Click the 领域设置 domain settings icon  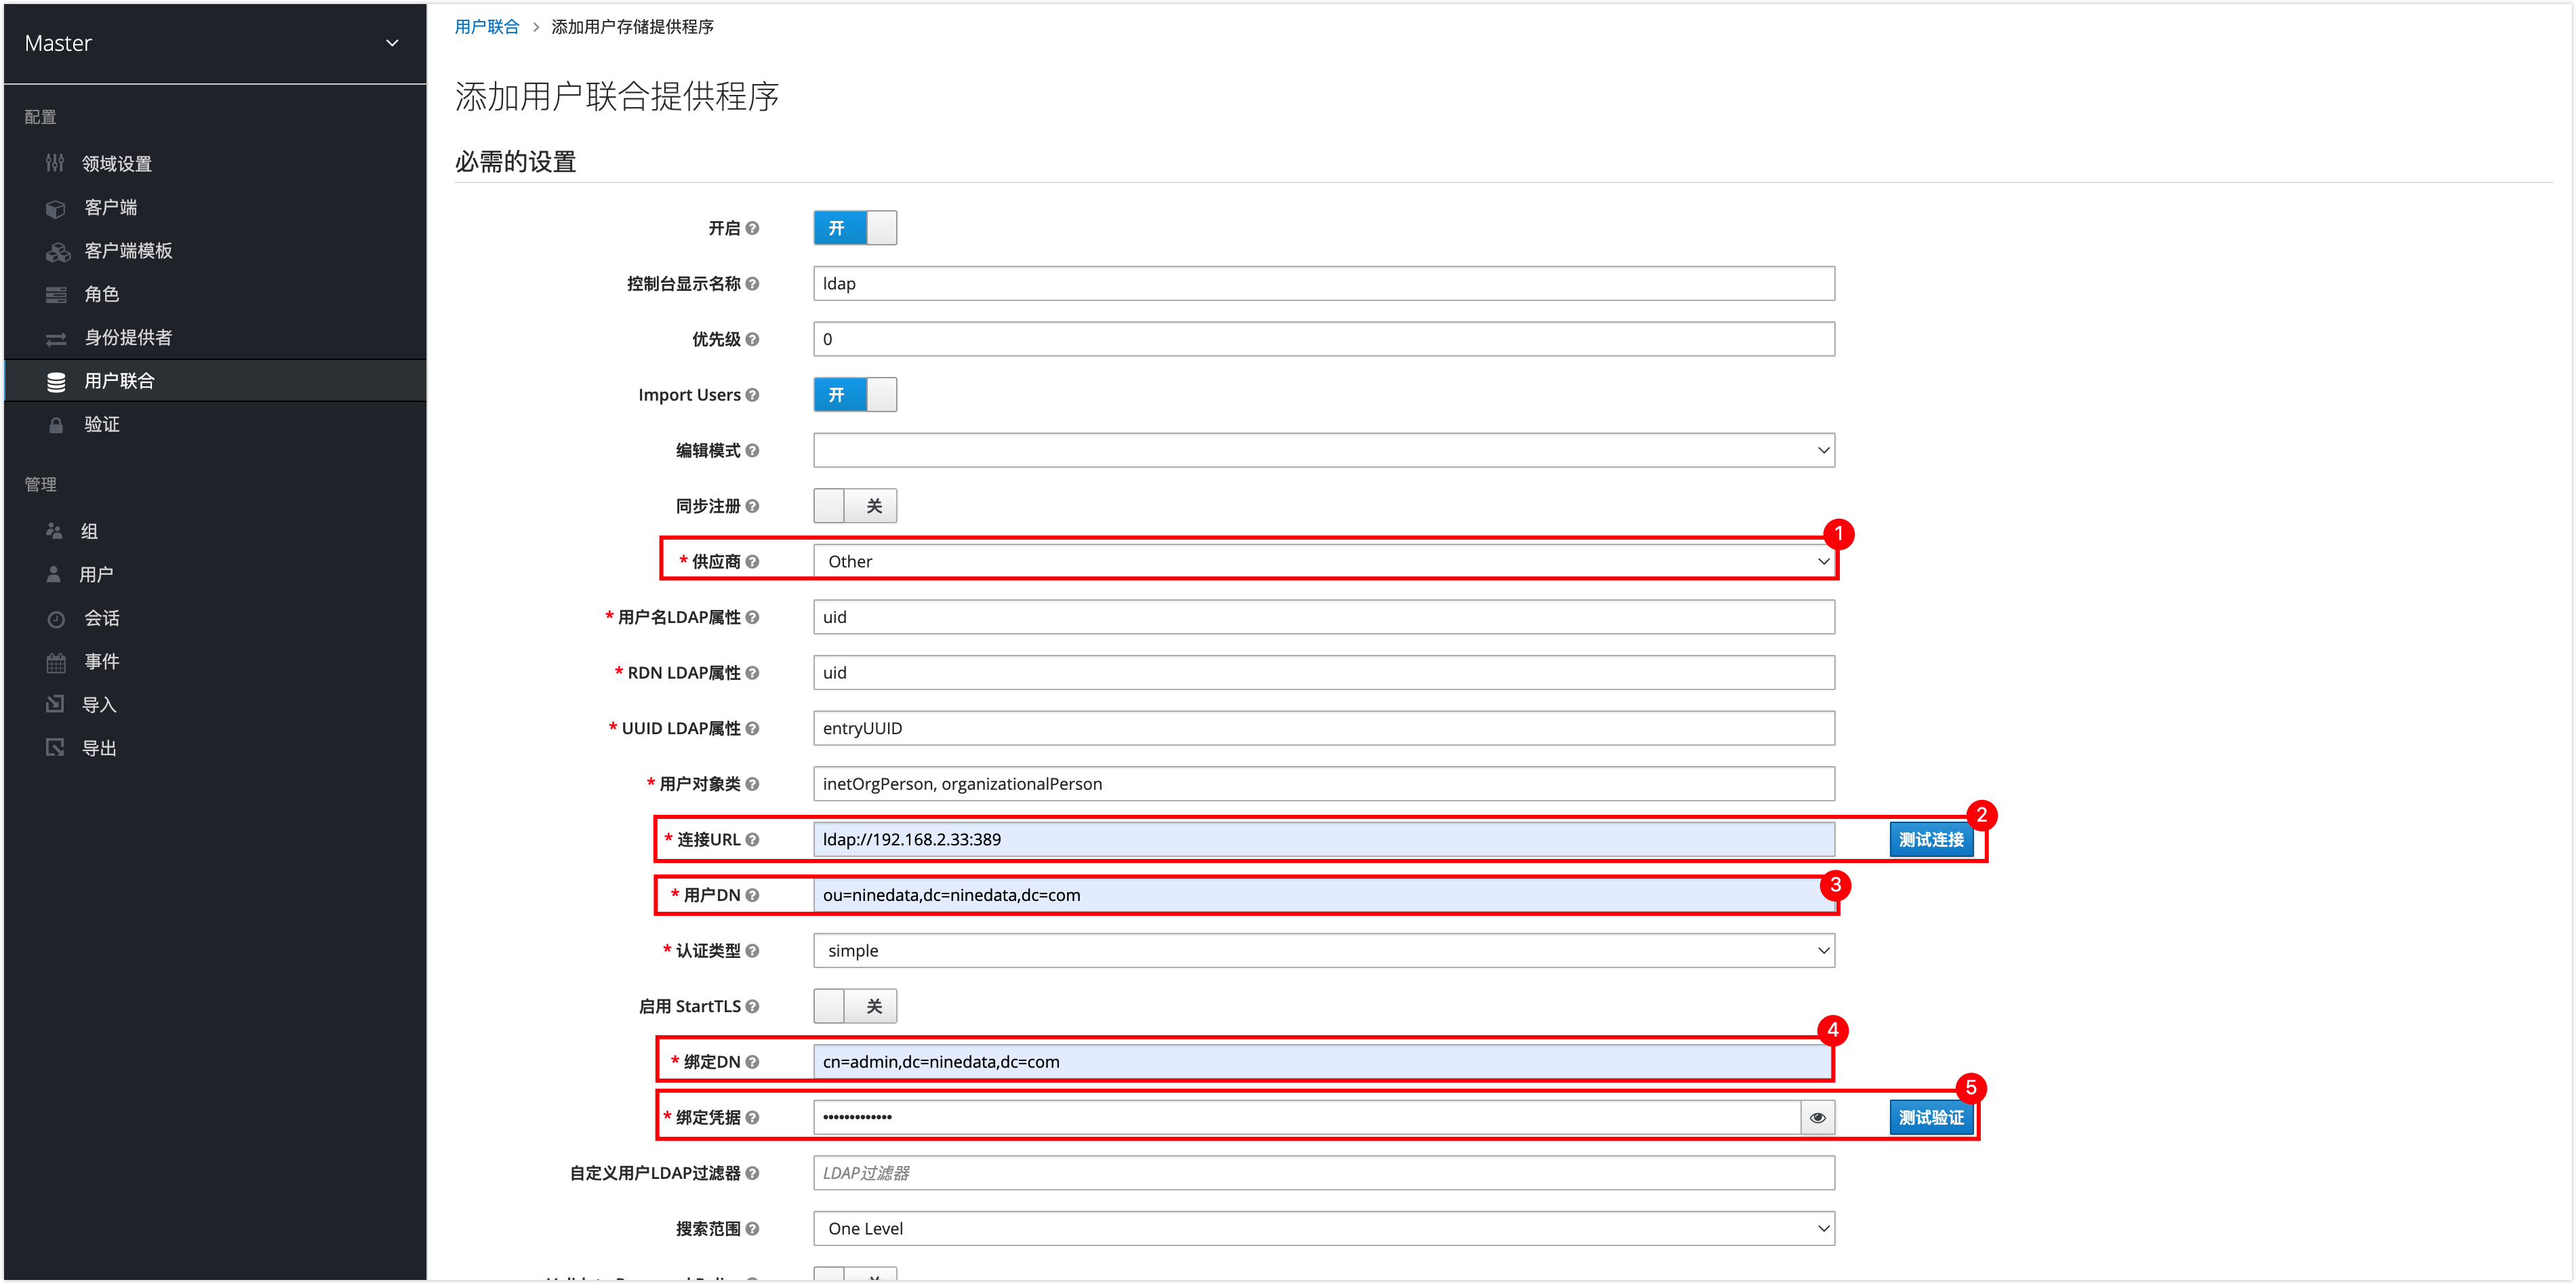[53, 163]
